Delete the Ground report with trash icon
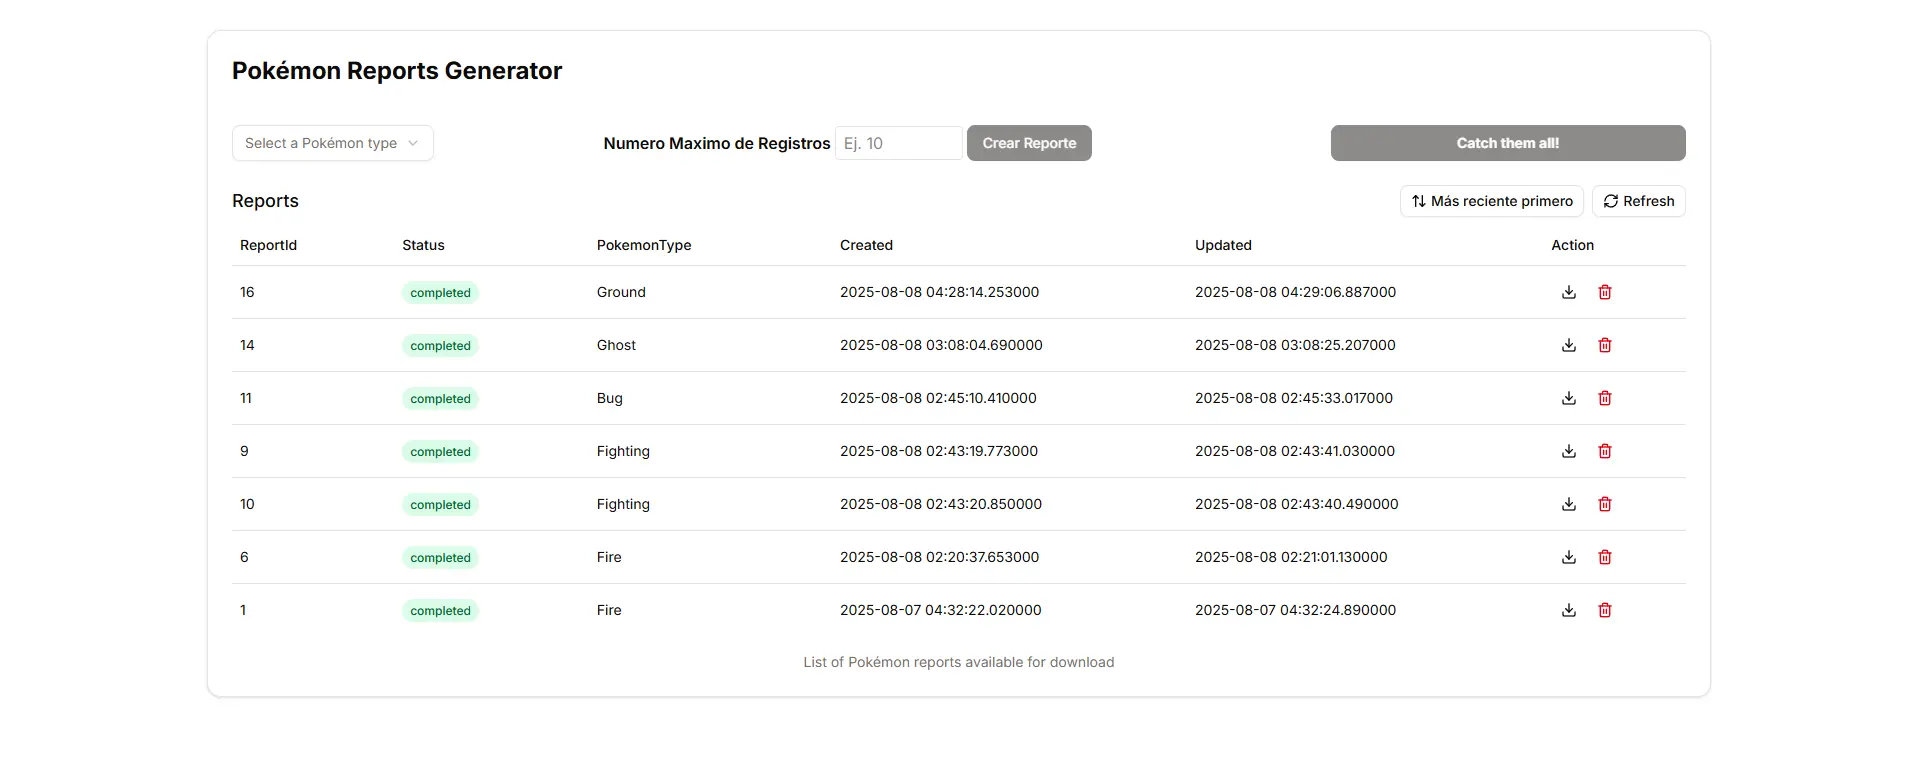The image size is (1914, 783). pos(1604,292)
